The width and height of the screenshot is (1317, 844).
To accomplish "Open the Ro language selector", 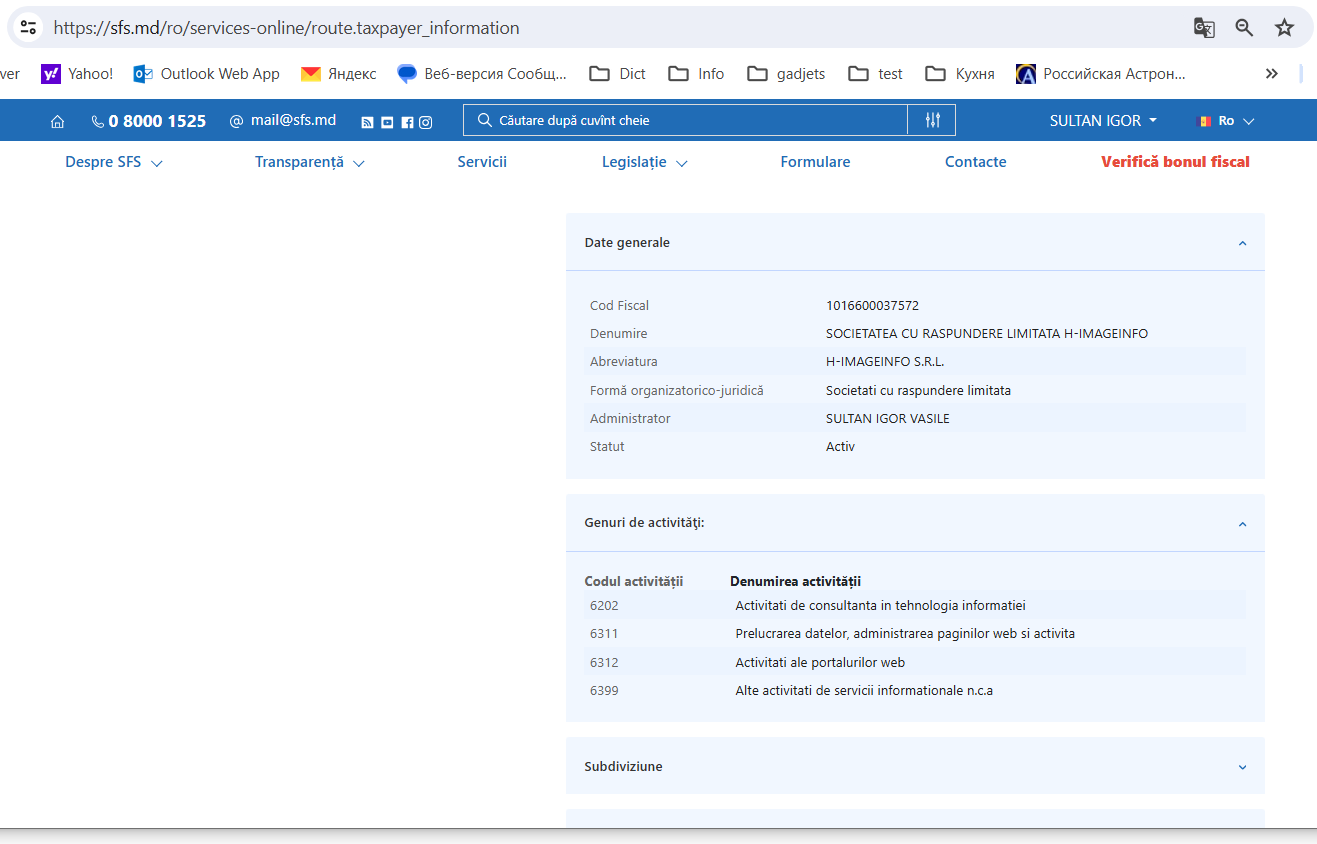I will tap(1225, 121).
